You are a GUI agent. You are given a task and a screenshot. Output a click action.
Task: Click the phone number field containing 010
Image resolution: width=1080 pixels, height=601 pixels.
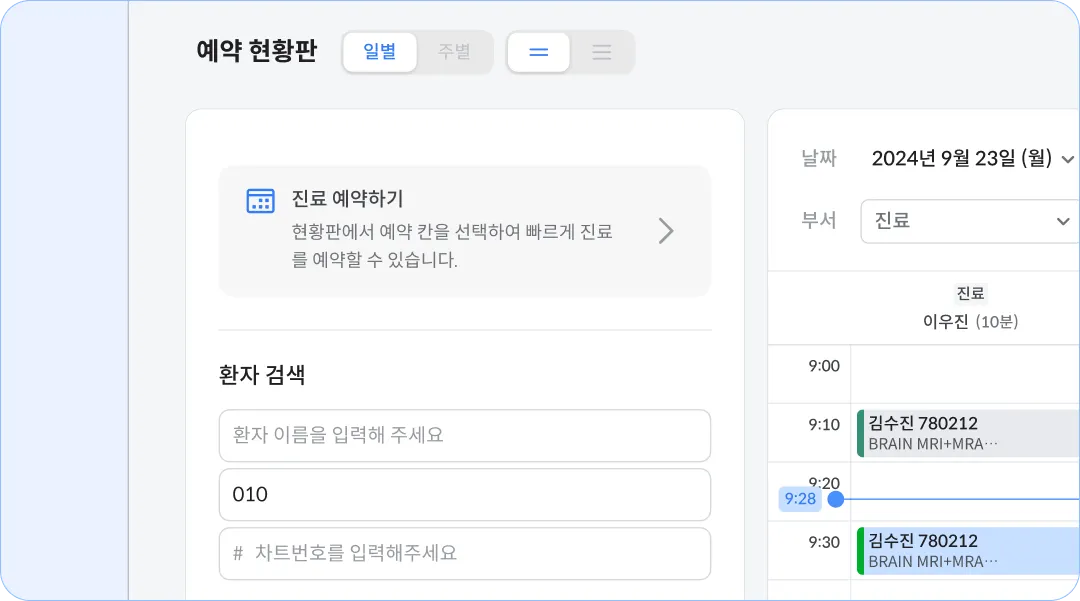tap(464, 494)
